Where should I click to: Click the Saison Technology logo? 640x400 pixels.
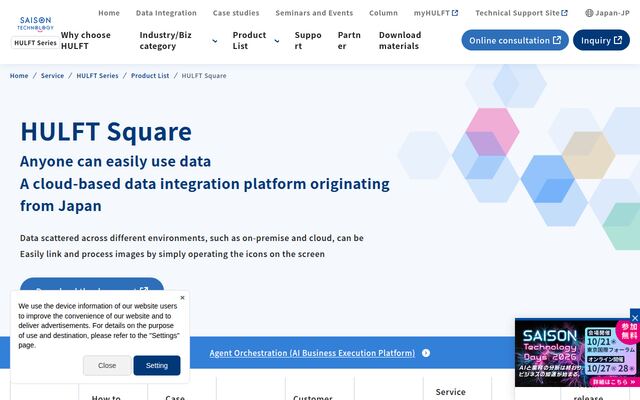coord(36,24)
